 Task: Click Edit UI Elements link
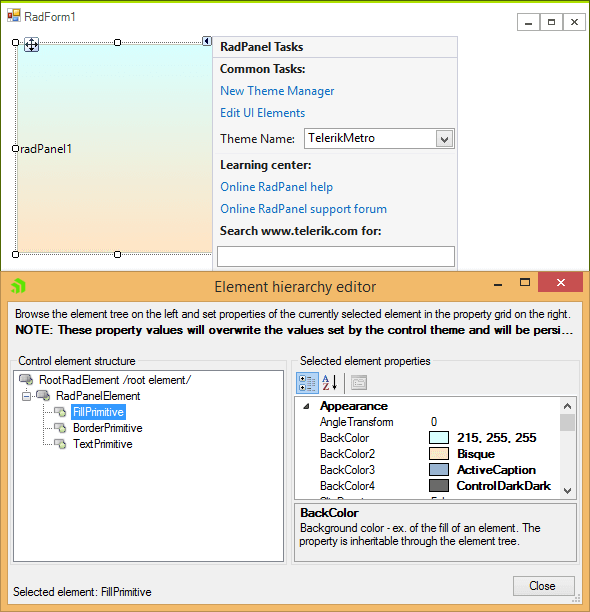click(x=263, y=113)
